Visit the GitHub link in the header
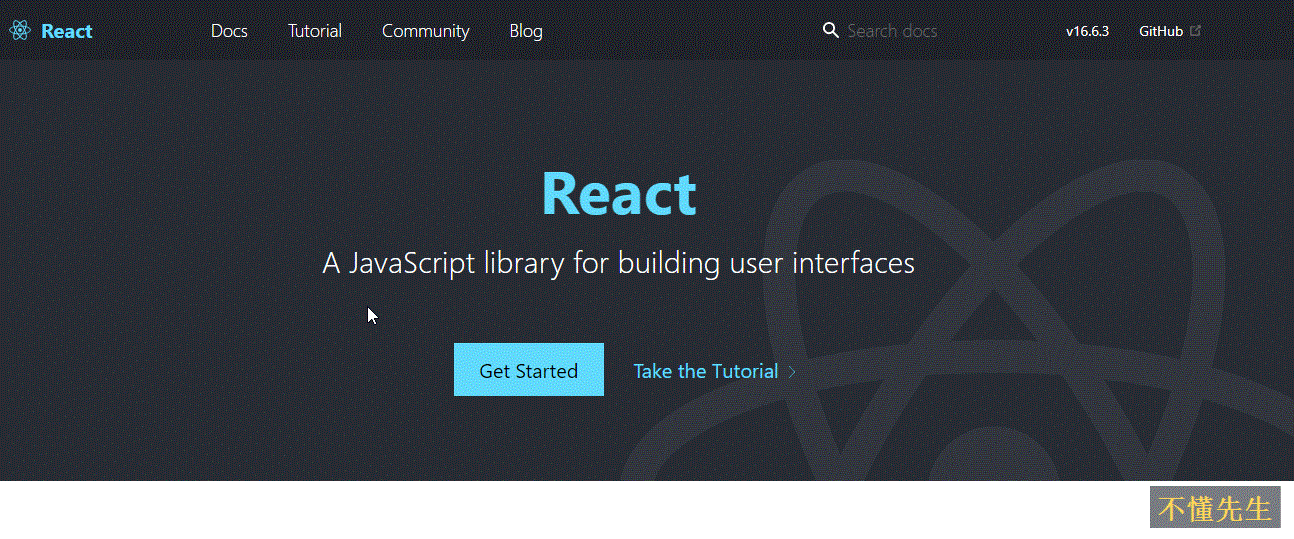1294x539 pixels. pyautogui.click(x=1161, y=31)
